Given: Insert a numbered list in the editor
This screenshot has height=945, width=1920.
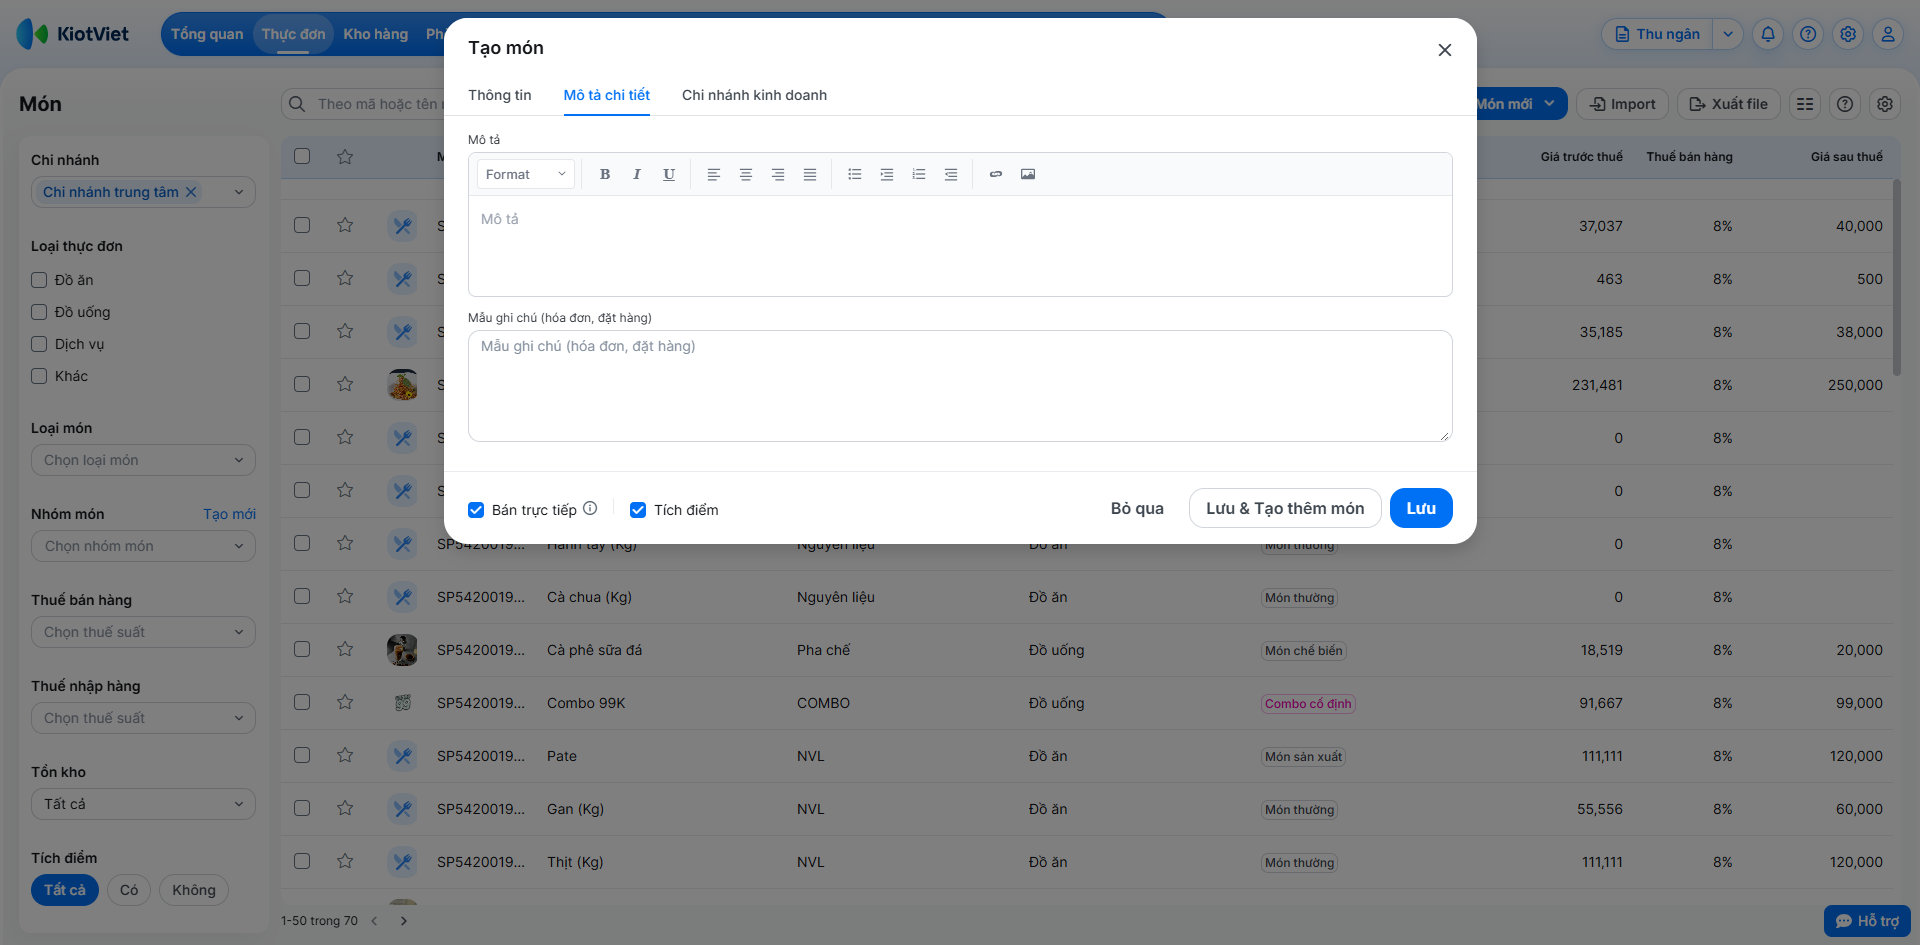Looking at the screenshot, I should [x=919, y=174].
